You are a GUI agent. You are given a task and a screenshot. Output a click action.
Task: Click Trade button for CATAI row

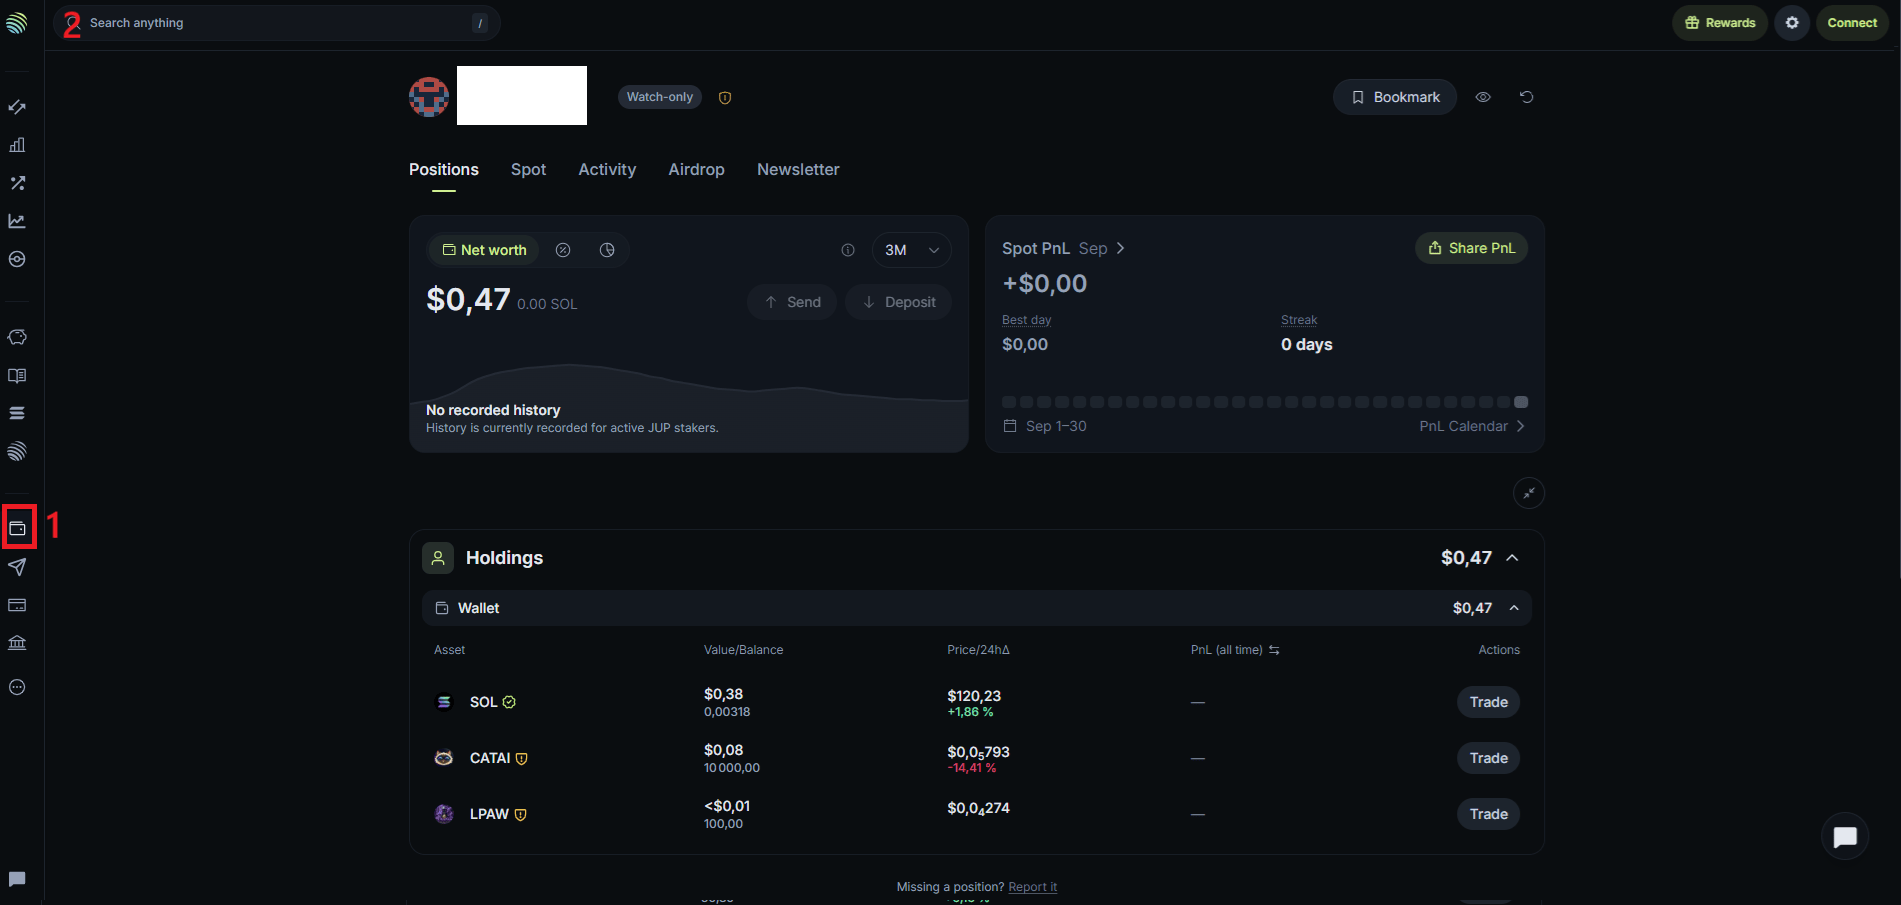[x=1488, y=758]
